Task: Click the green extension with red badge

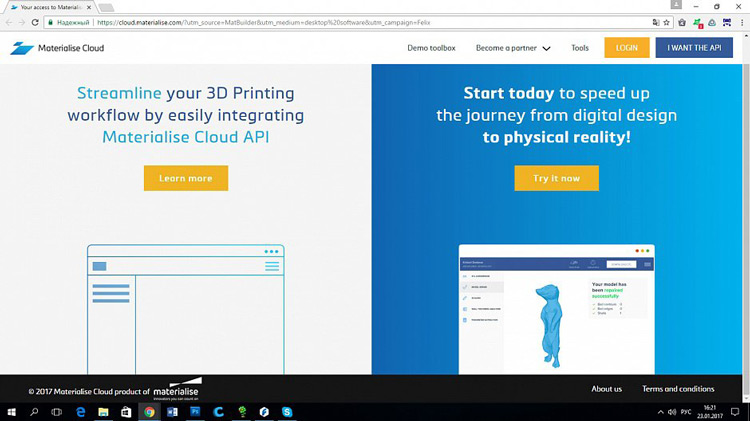Action: [698, 23]
